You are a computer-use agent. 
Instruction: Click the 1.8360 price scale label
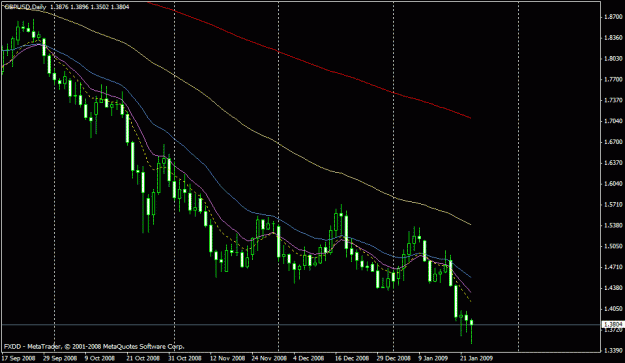tap(613, 37)
